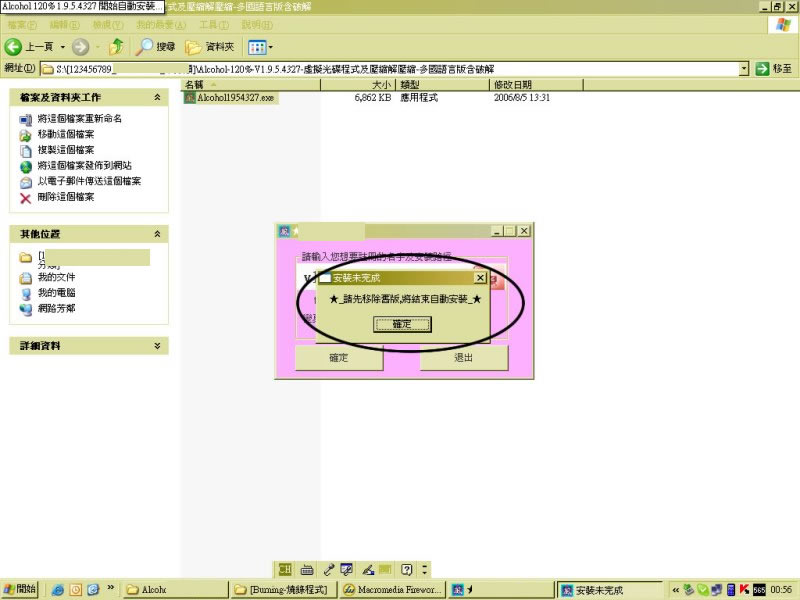
Task: Click the red X delete file icon
Action: click(26, 198)
